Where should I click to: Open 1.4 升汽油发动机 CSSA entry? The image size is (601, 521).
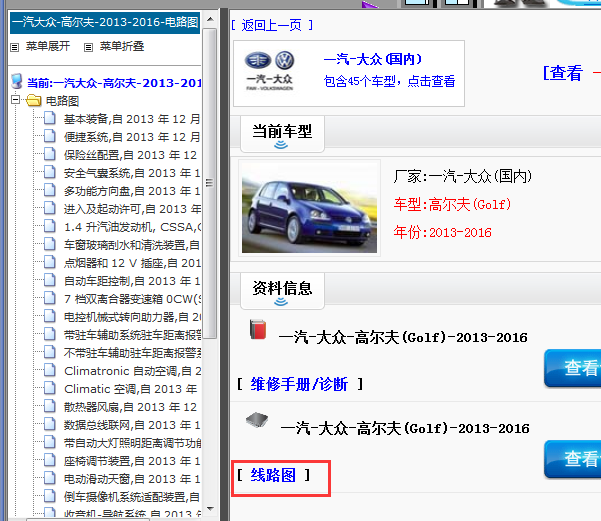(133, 227)
